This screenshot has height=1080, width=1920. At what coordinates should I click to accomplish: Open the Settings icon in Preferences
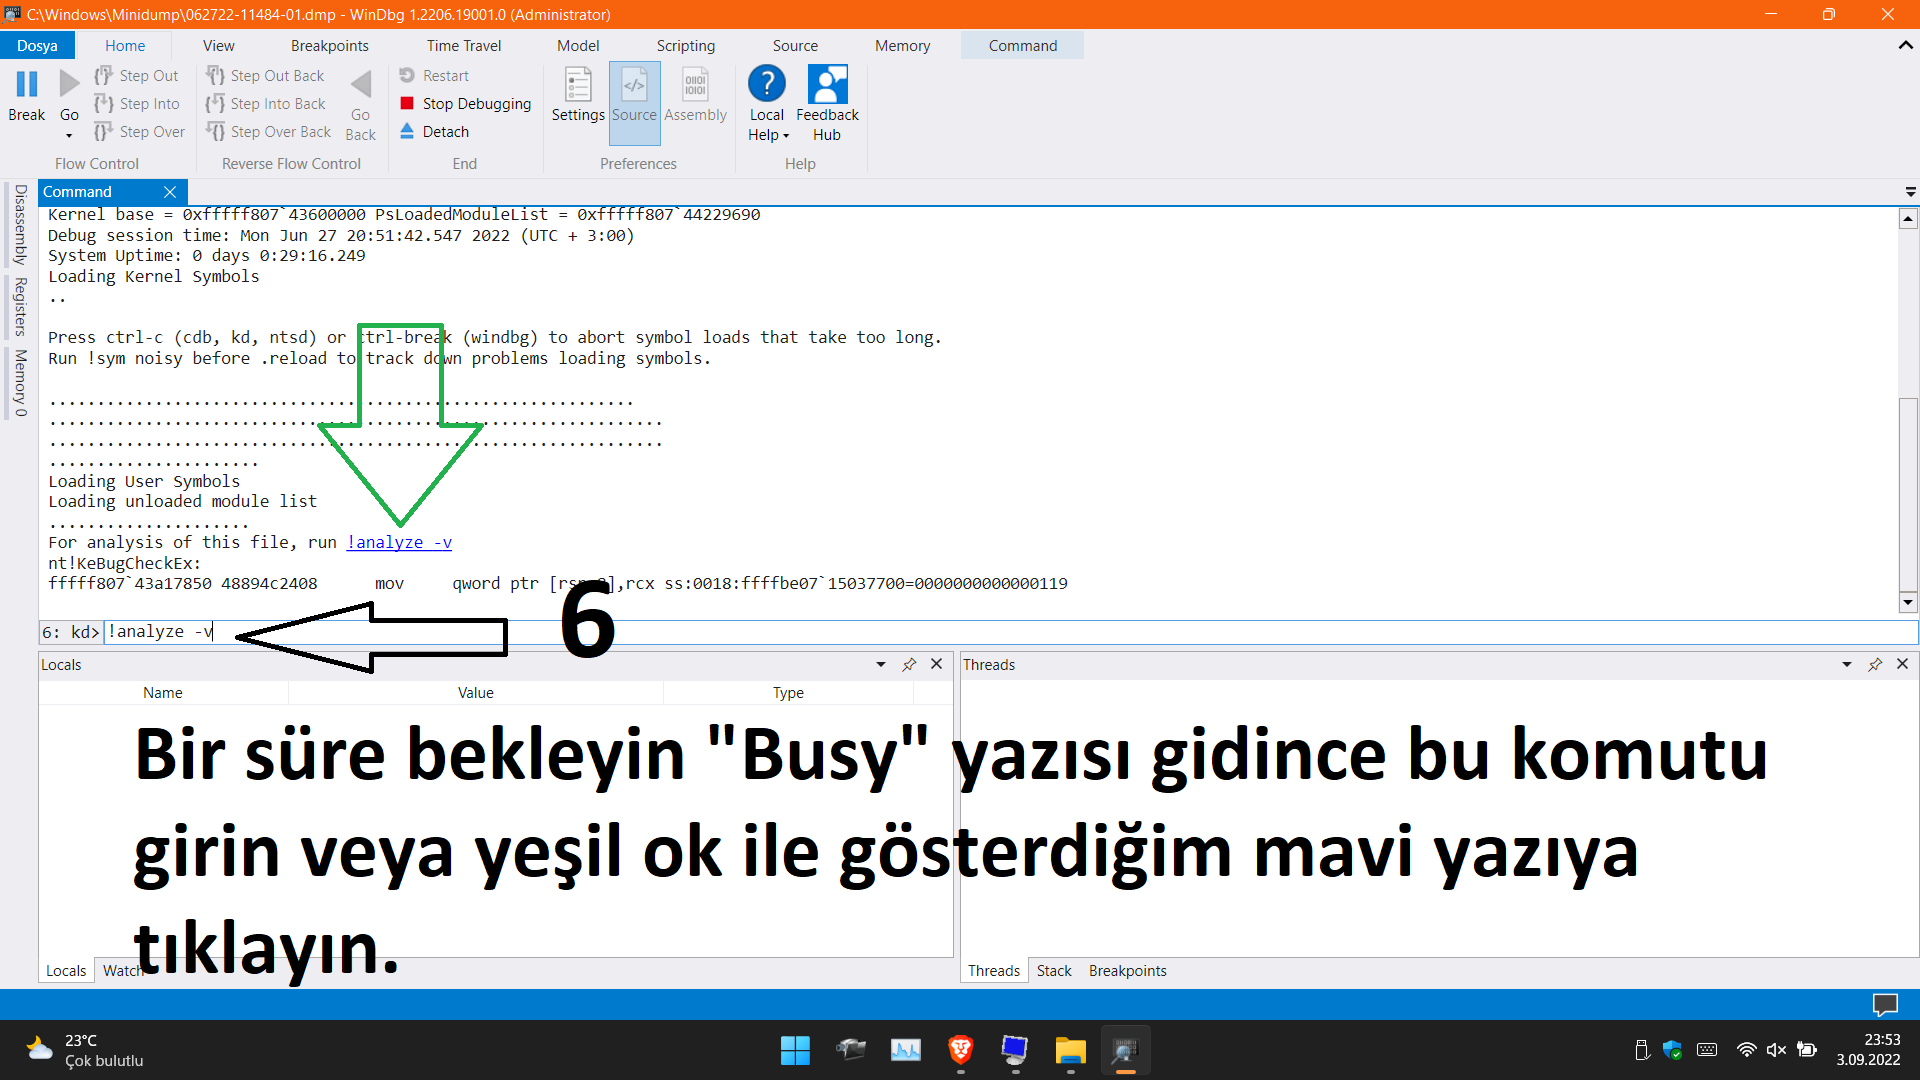tap(578, 85)
